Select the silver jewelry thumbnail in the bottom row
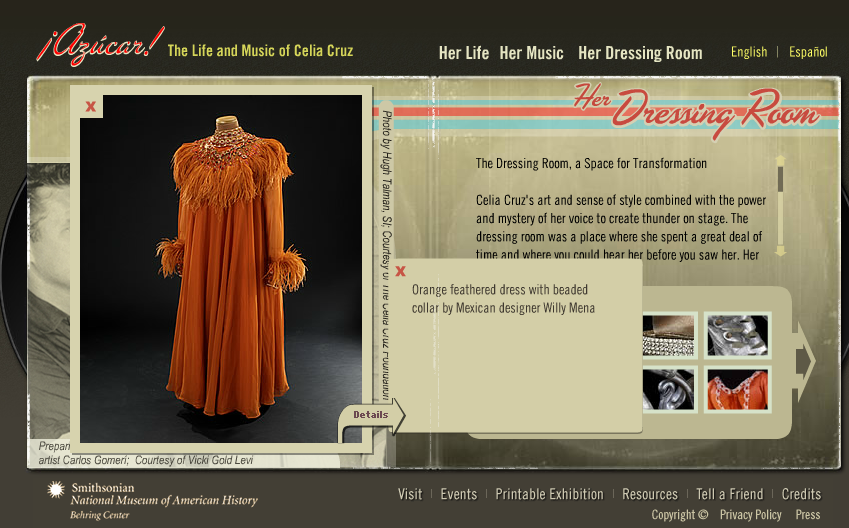This screenshot has width=849, height=528. tap(668, 390)
